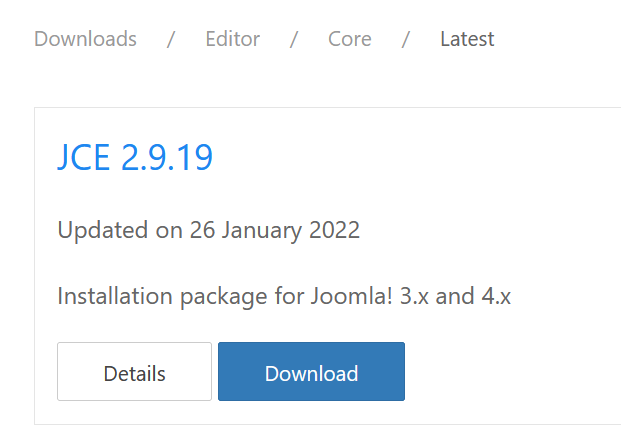Click the blue Download button

pos(311,371)
